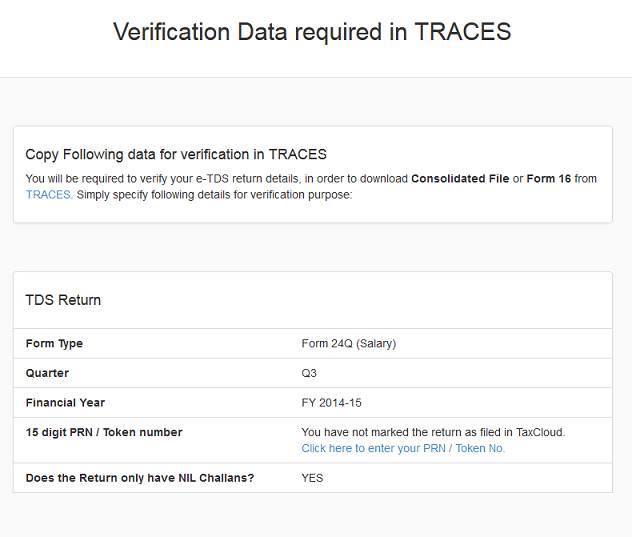Click 'Simply specify following details' instruction text
Image resolution: width=632 pixels, height=537 pixels.
click(x=214, y=195)
